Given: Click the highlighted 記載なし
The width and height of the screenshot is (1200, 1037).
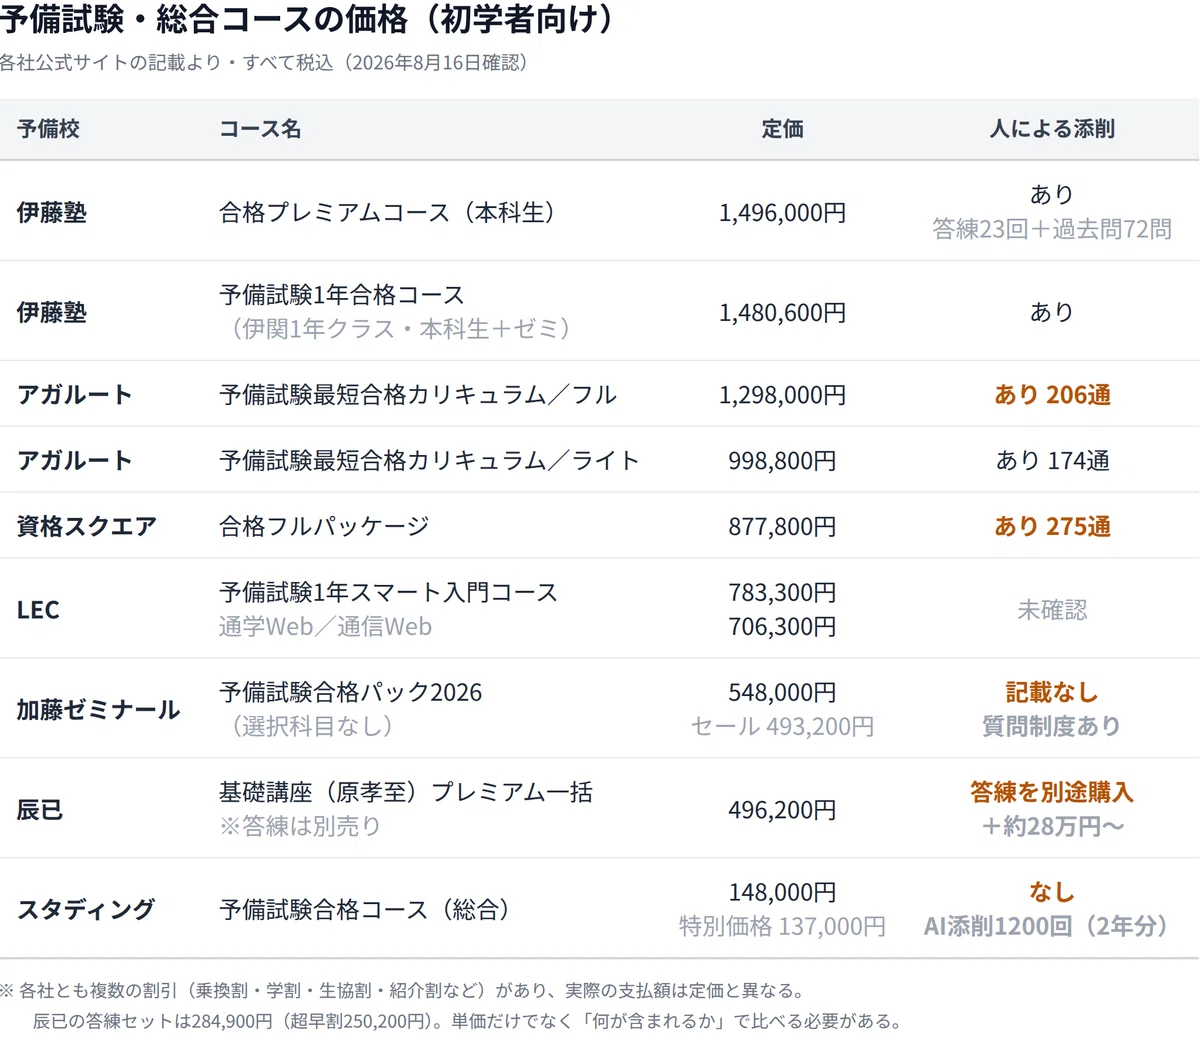Looking at the screenshot, I should tap(1052, 693).
